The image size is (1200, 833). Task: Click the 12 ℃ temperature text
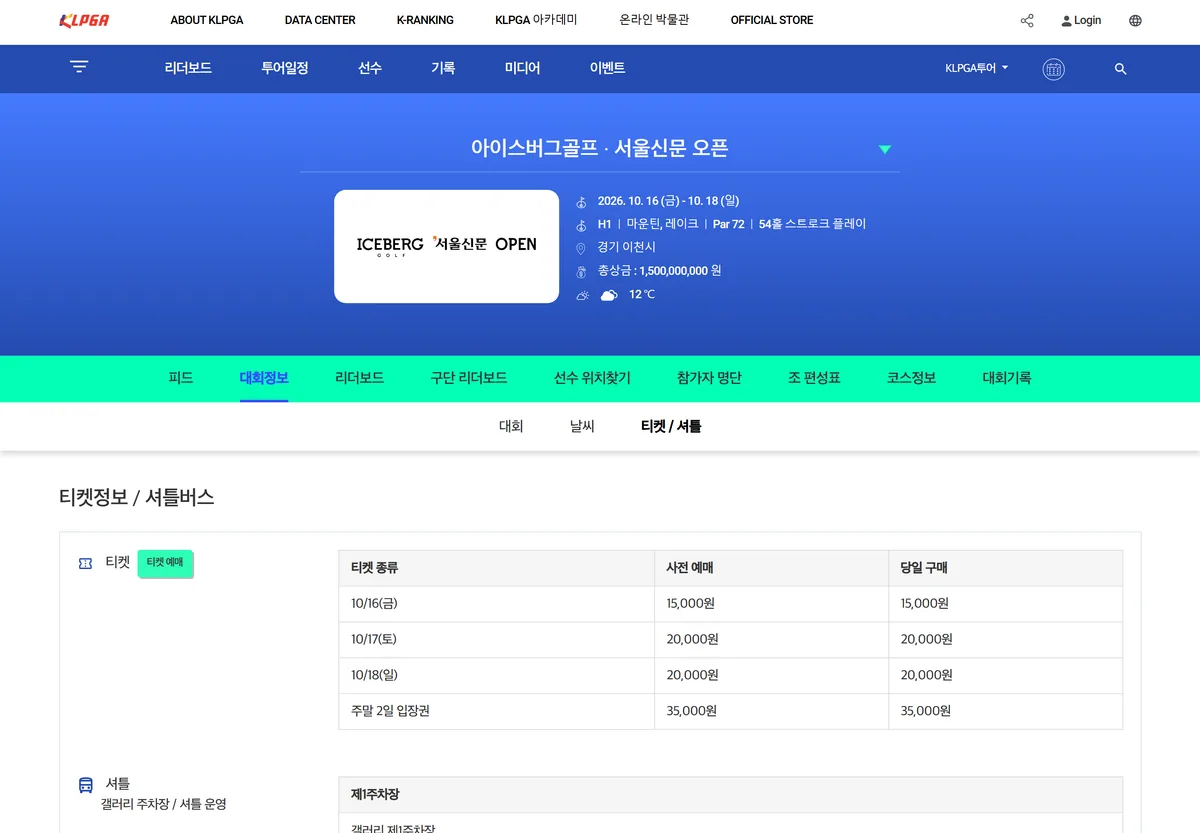pos(642,295)
